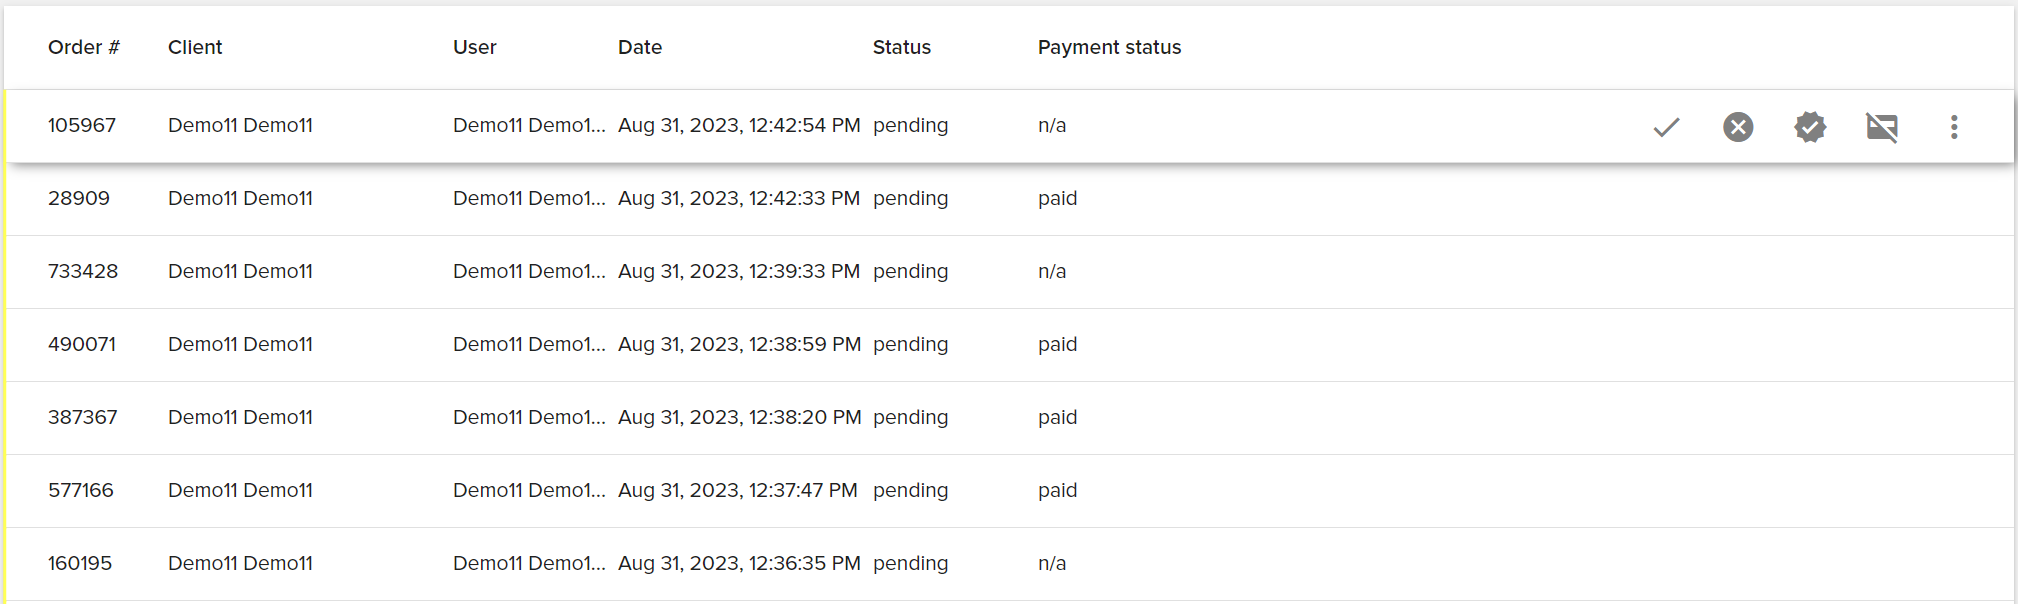Click the truncated user name on order 490071
This screenshot has width=2018, height=604.
pyautogui.click(x=530, y=344)
